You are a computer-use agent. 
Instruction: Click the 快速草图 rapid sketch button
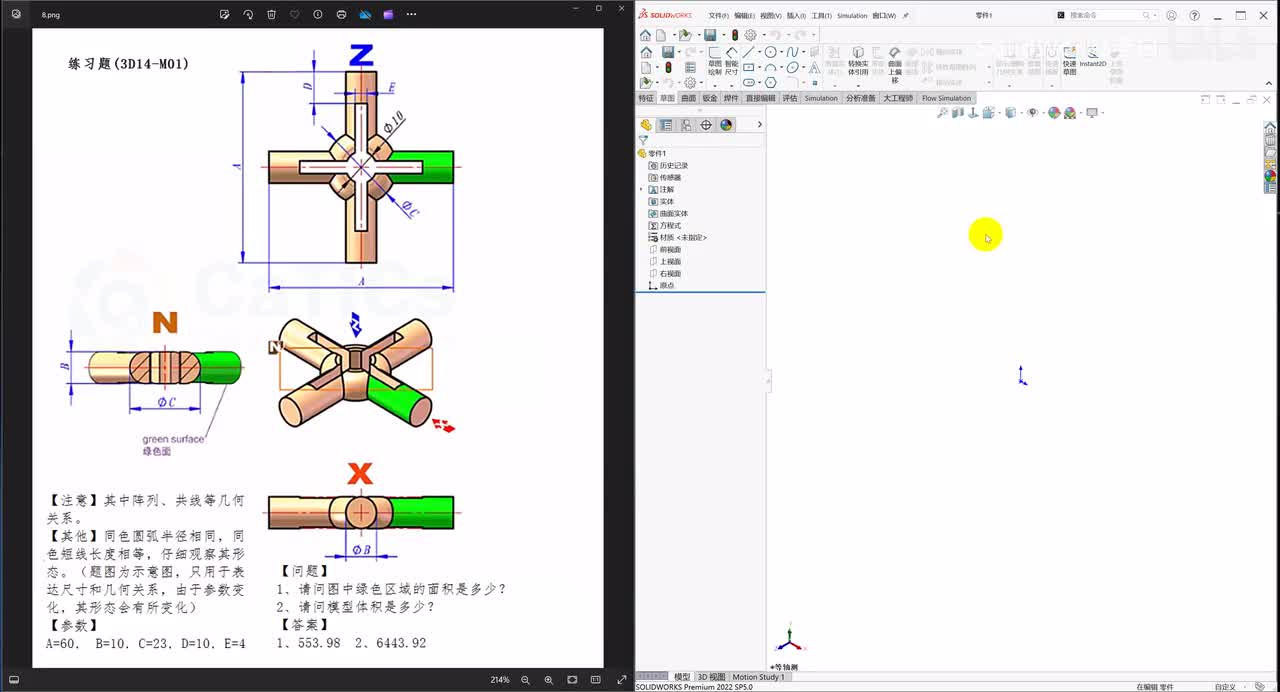[x=1069, y=60]
